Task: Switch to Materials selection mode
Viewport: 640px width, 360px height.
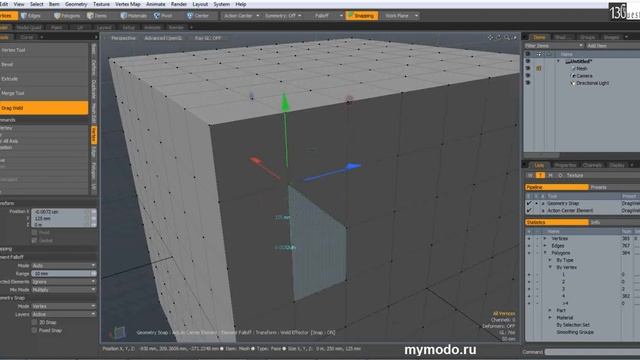Action: (x=134, y=16)
